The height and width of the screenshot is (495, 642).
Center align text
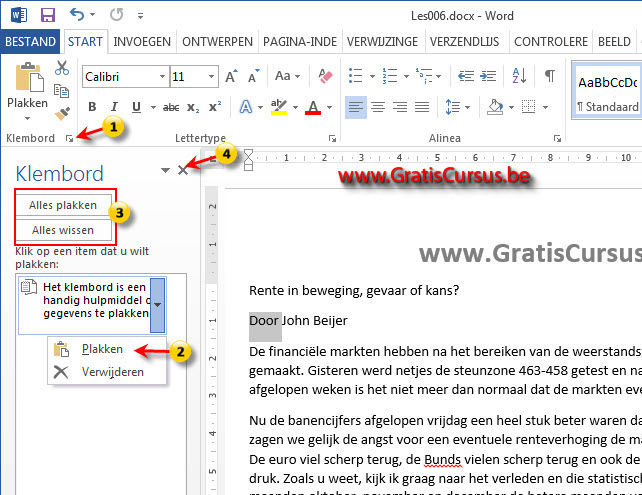coord(378,107)
